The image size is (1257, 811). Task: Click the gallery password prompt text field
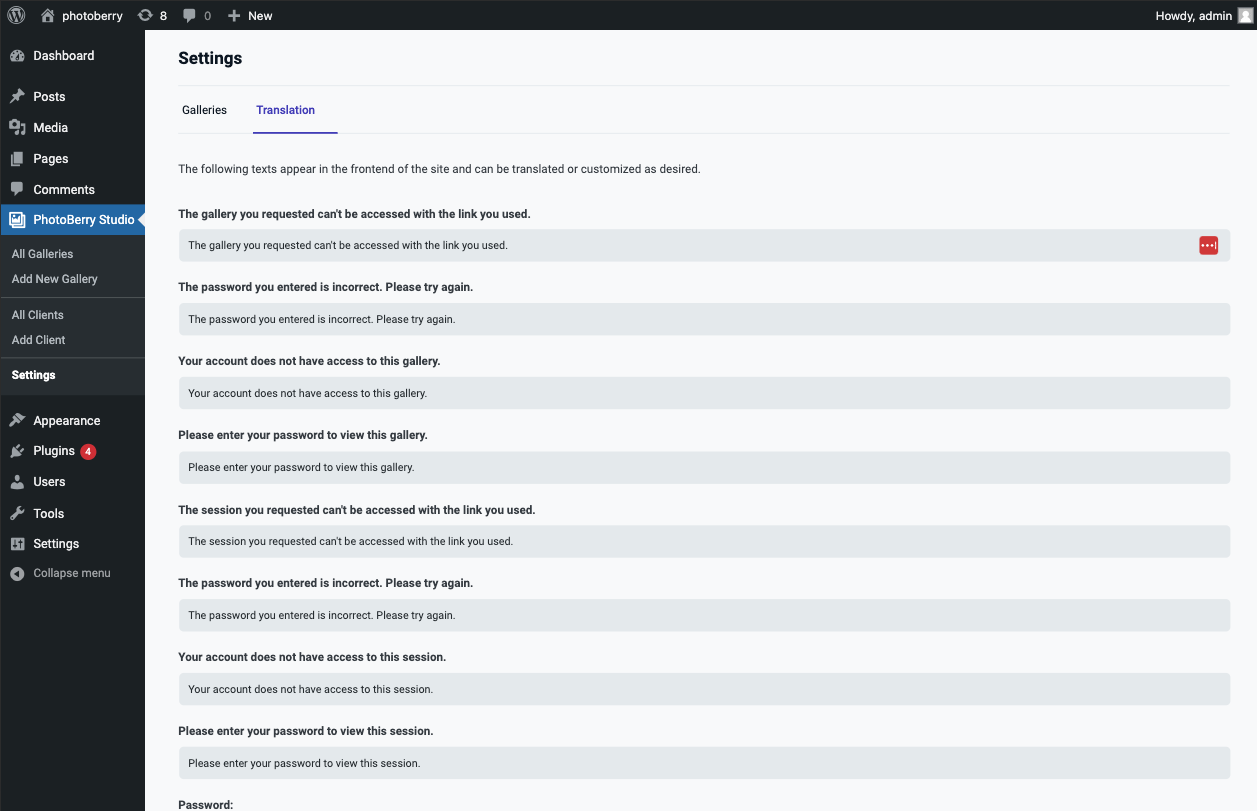pyautogui.click(x=703, y=467)
